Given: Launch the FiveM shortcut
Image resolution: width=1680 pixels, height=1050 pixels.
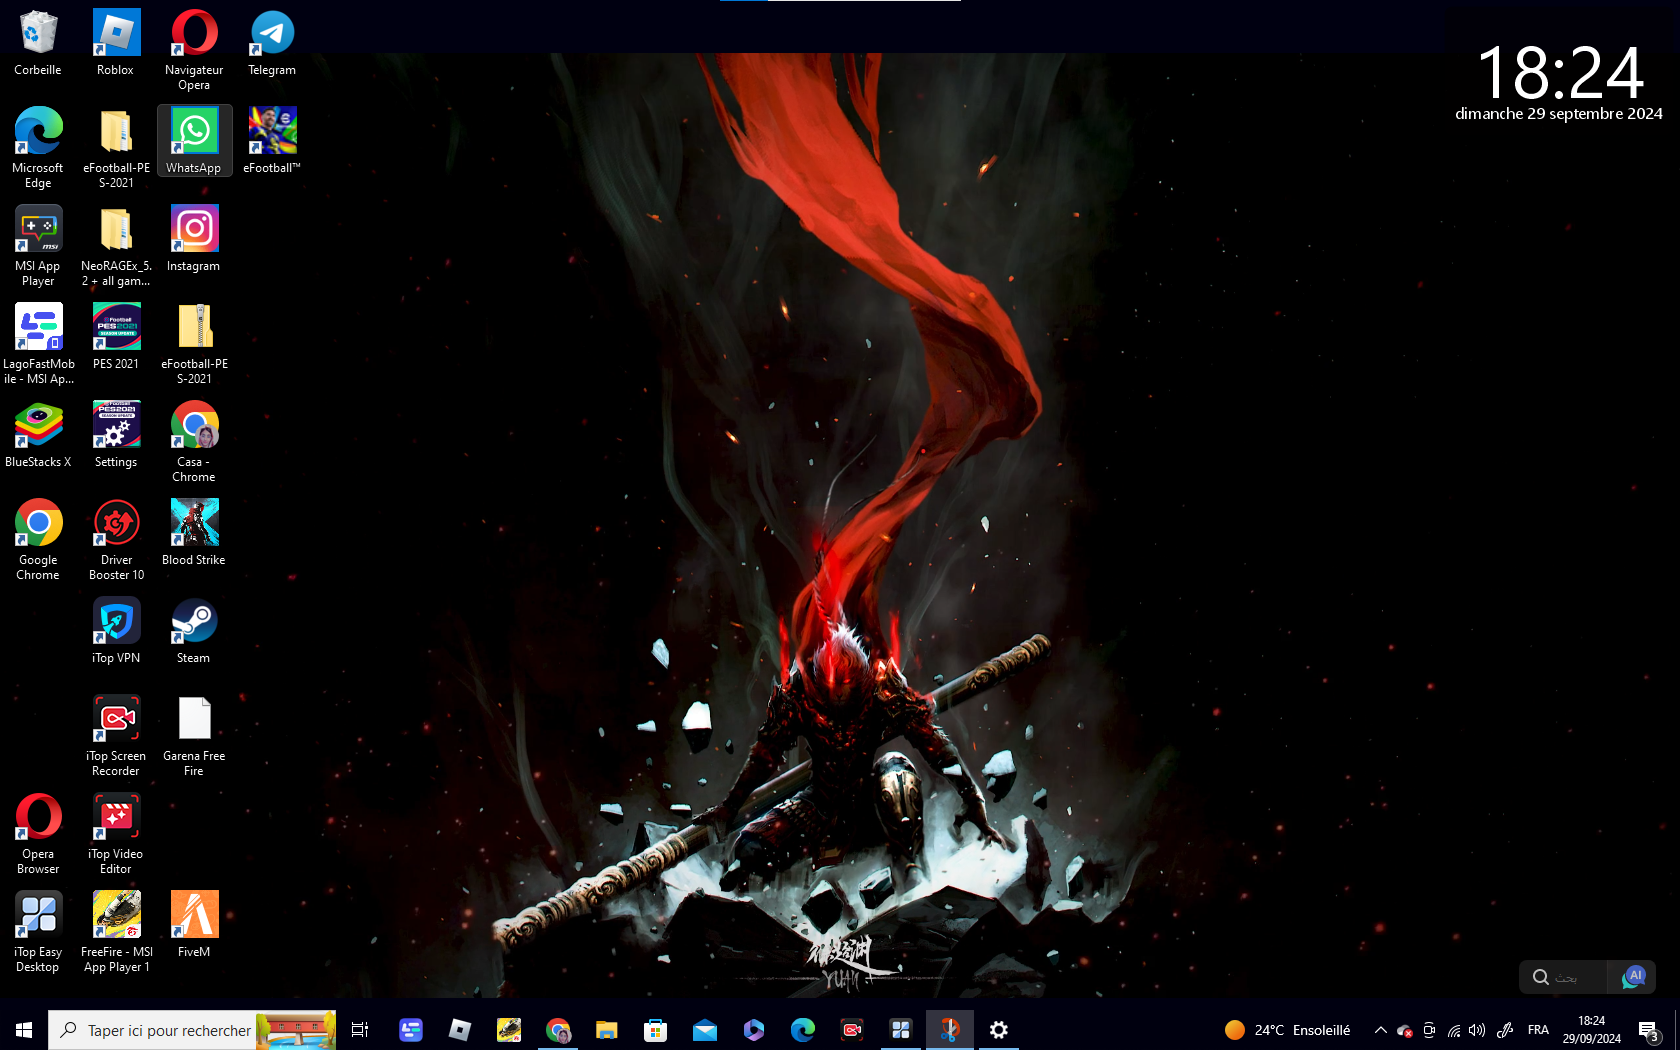Looking at the screenshot, I should tap(194, 924).
